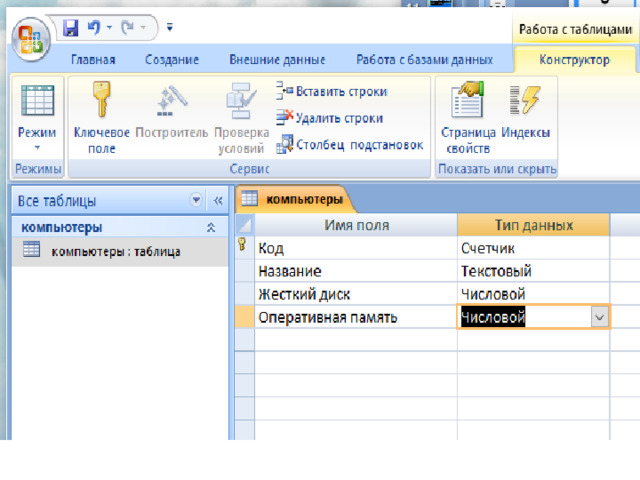Open the Все таблицы navigation pane menu
Screen dimensions: 640x480
pyautogui.click(x=196, y=200)
